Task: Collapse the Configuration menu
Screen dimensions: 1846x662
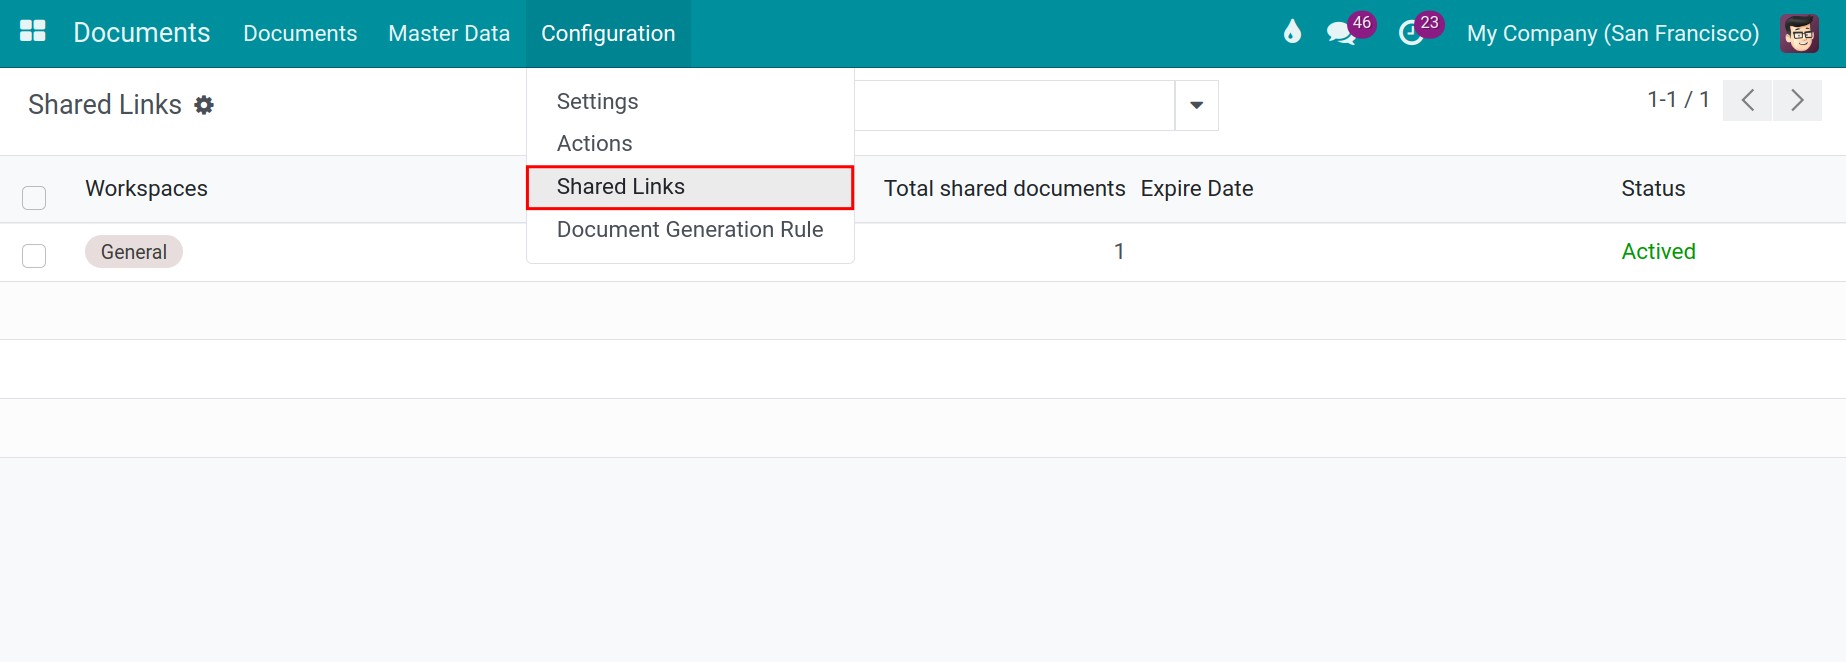Action: pos(608,33)
